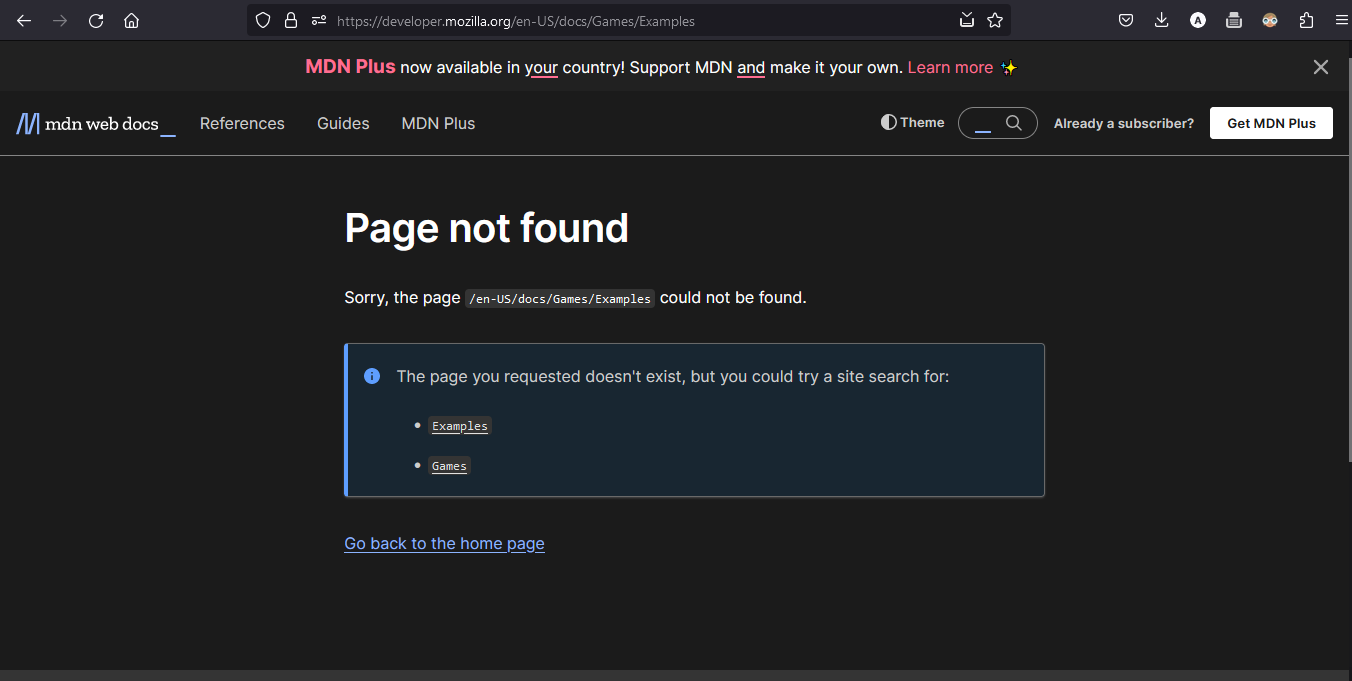Search the site for Games
Viewport: 1352px width, 681px height.
point(449,465)
